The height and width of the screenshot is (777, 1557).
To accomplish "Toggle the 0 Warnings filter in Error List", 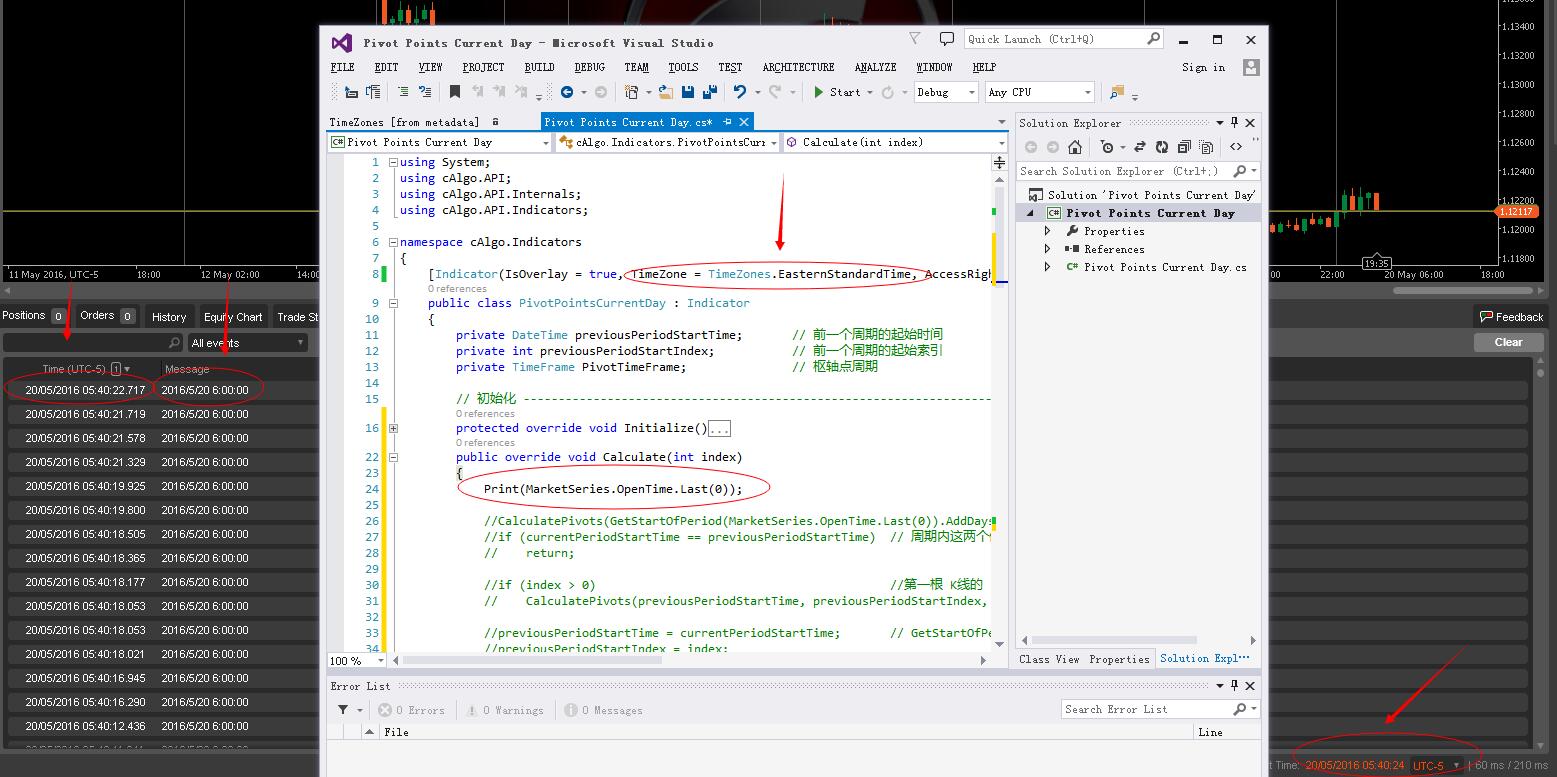I will point(506,710).
